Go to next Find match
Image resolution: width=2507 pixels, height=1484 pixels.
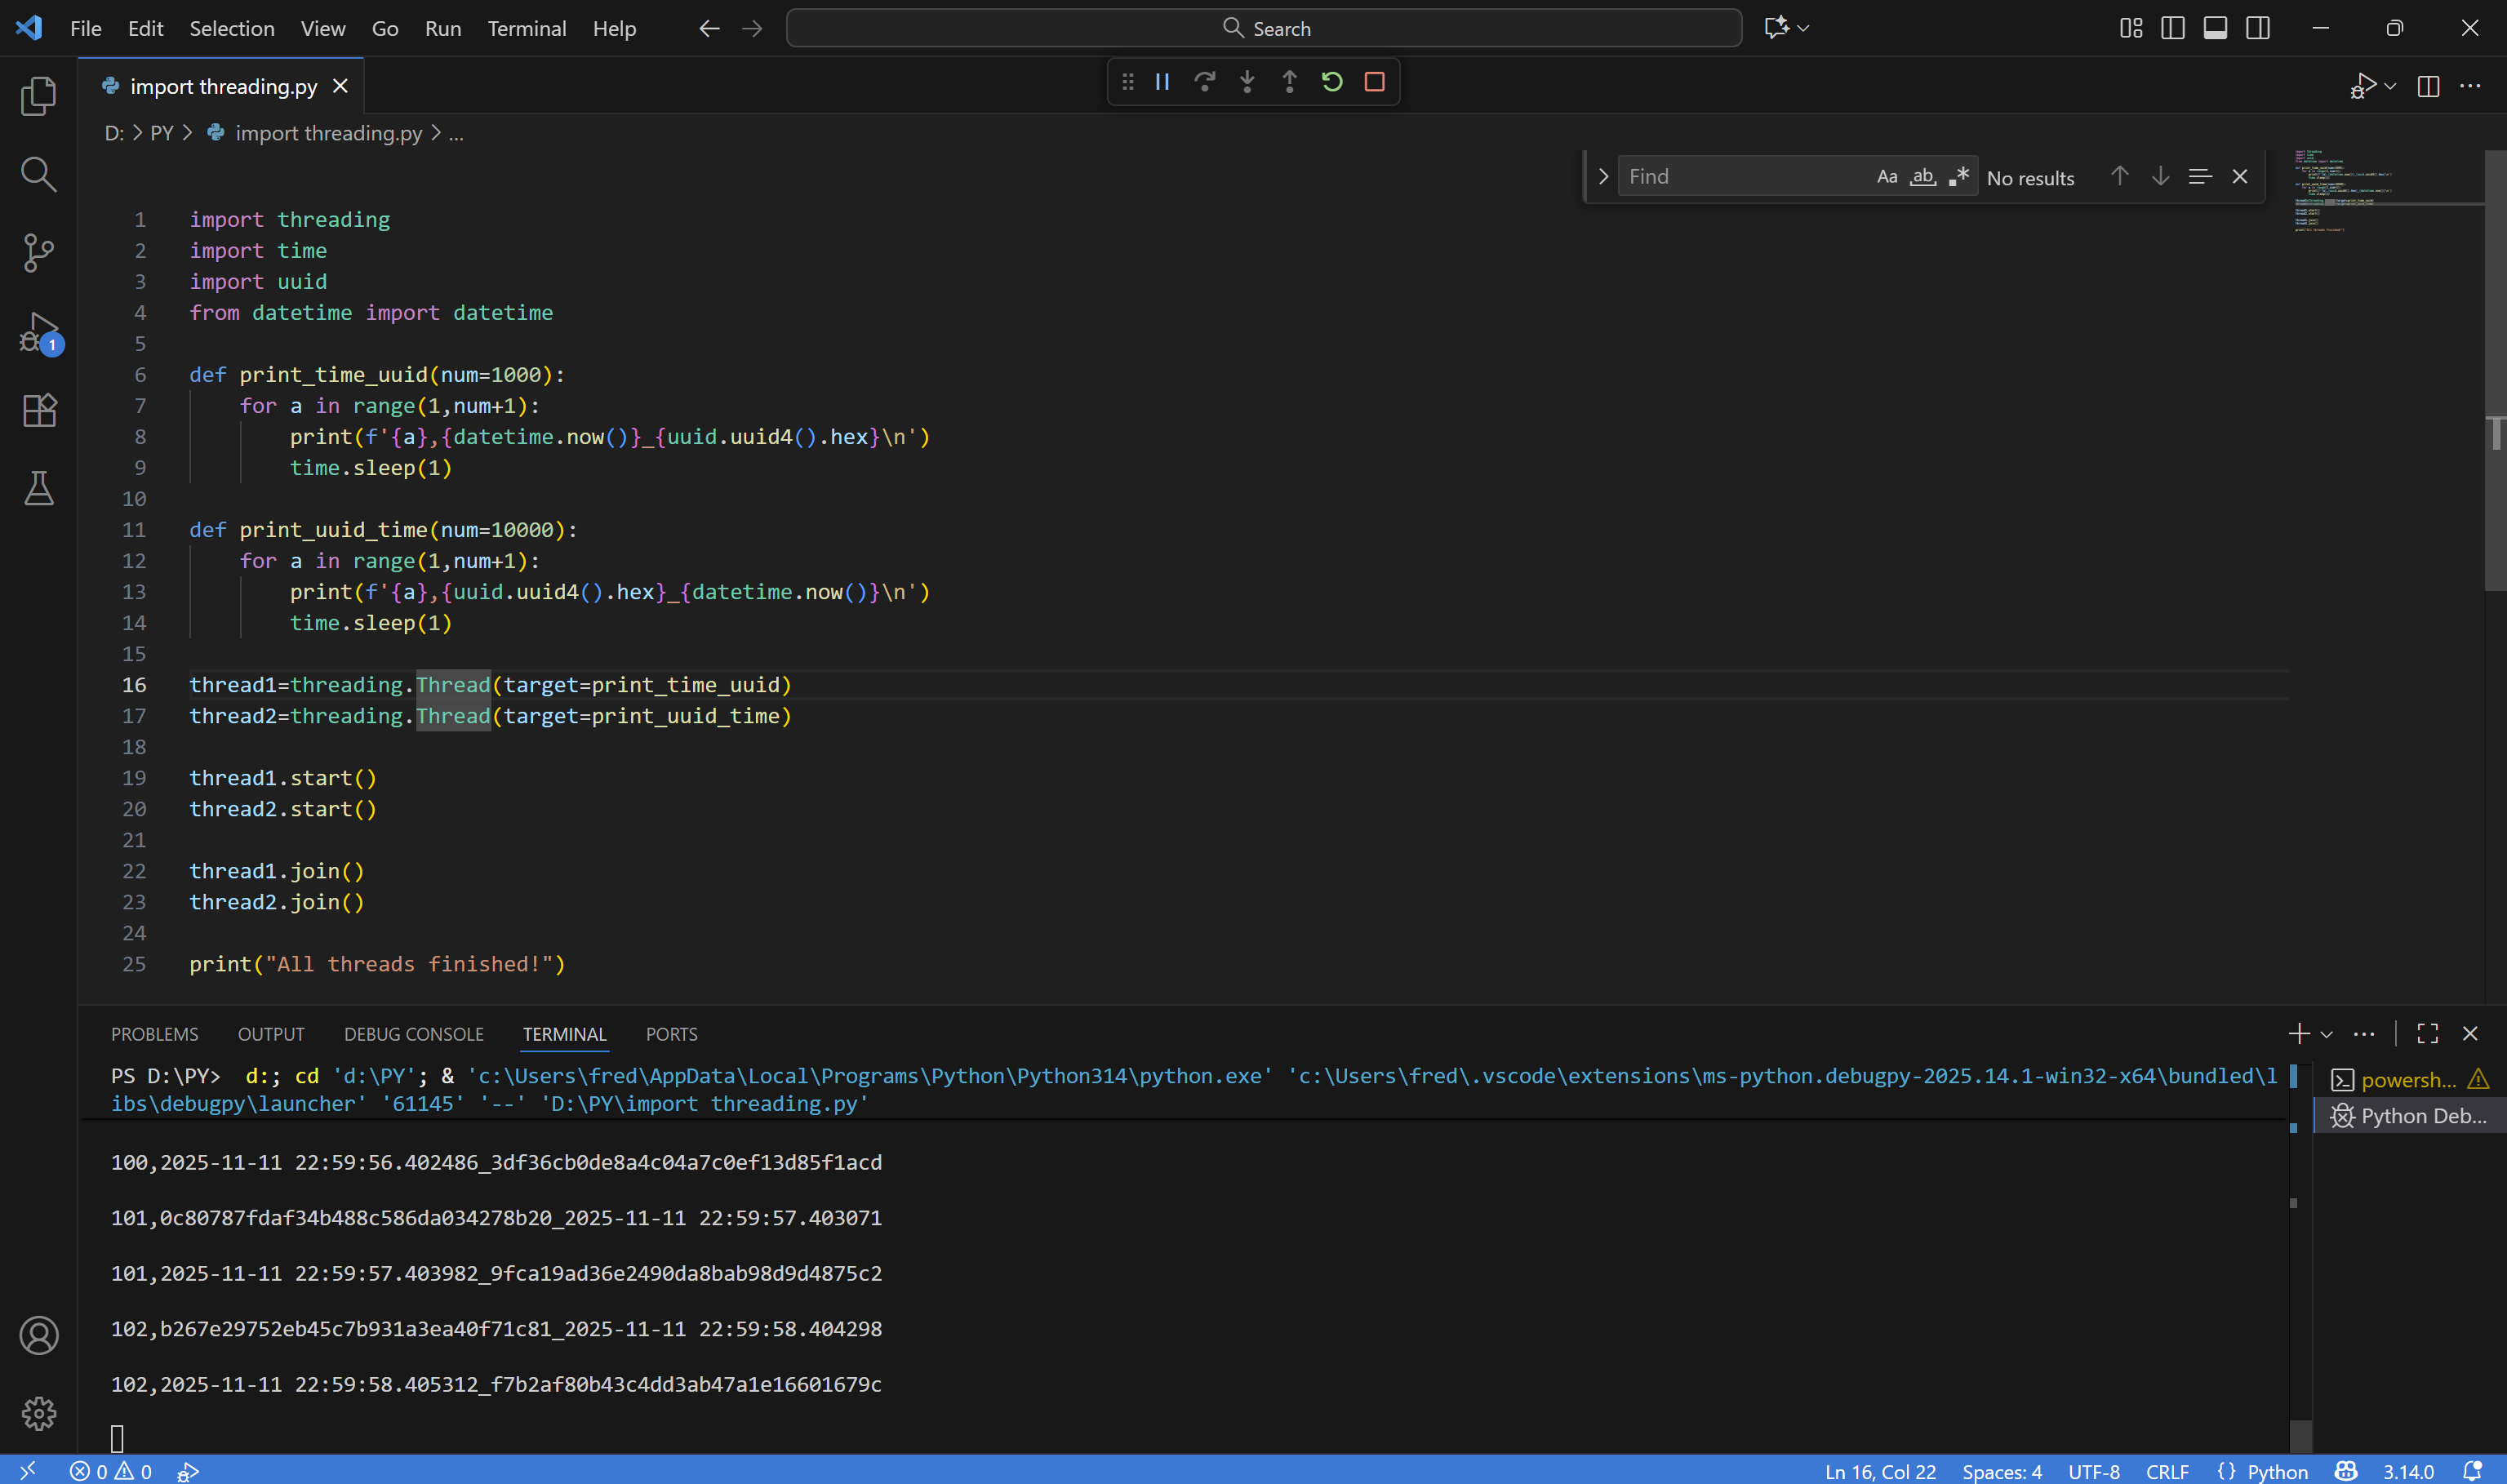(2161, 176)
